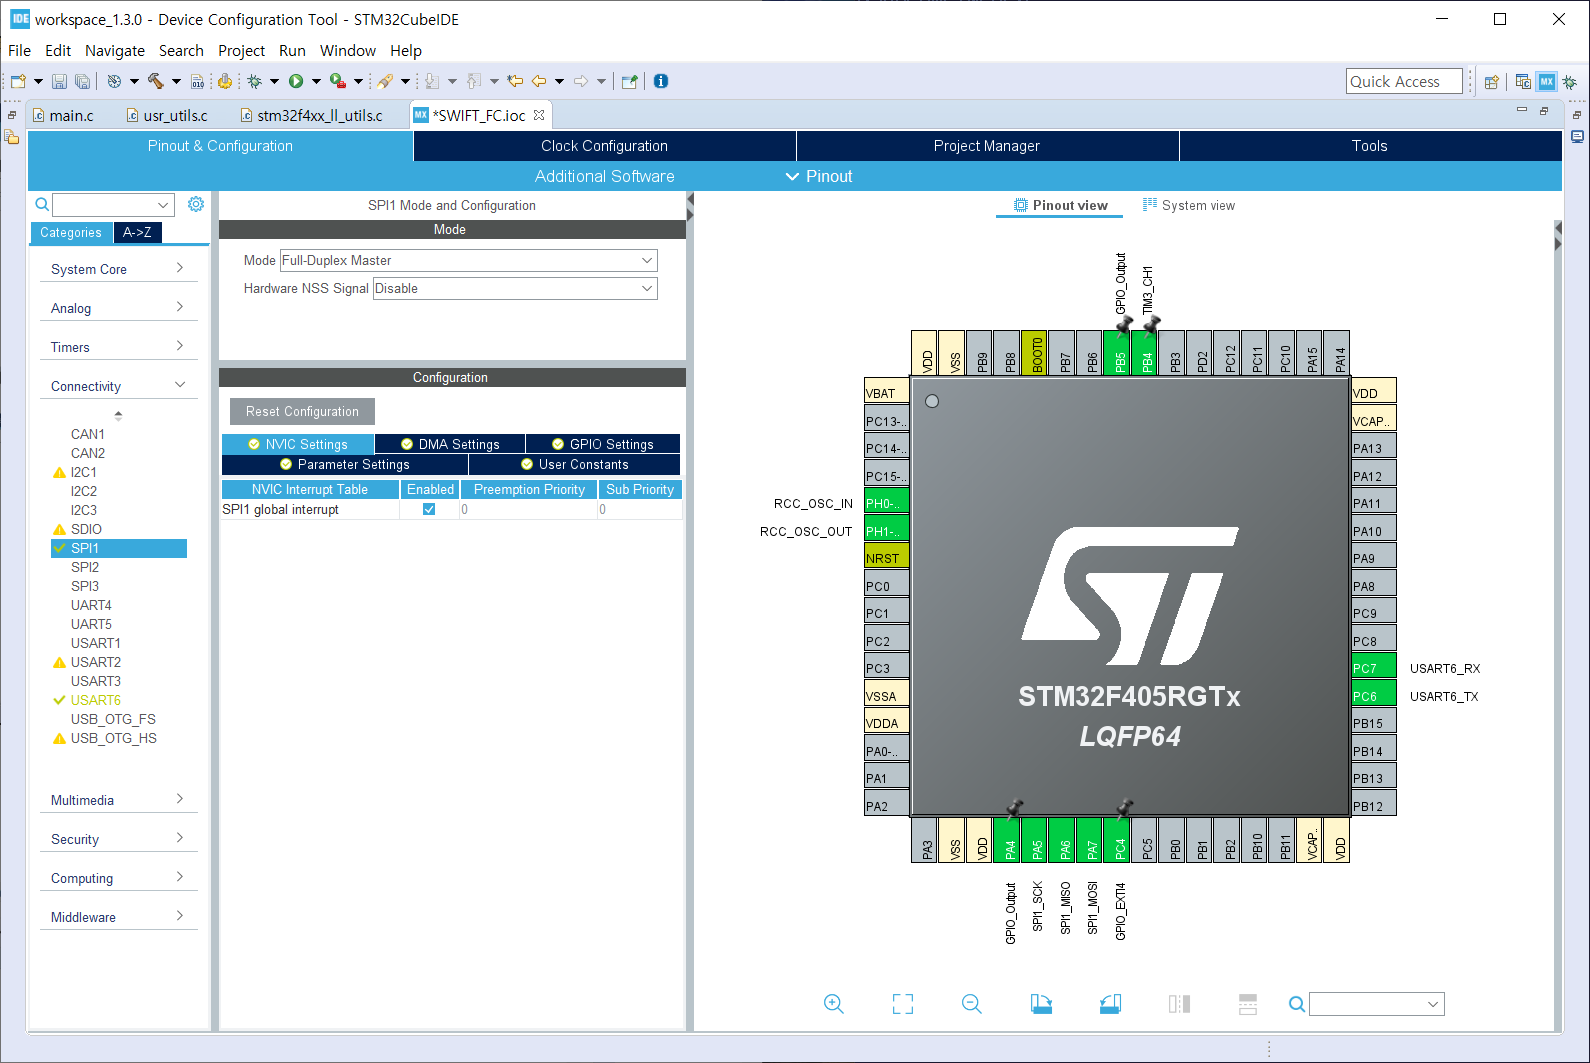
Task: Open the categories settings gear
Action: pyautogui.click(x=196, y=204)
